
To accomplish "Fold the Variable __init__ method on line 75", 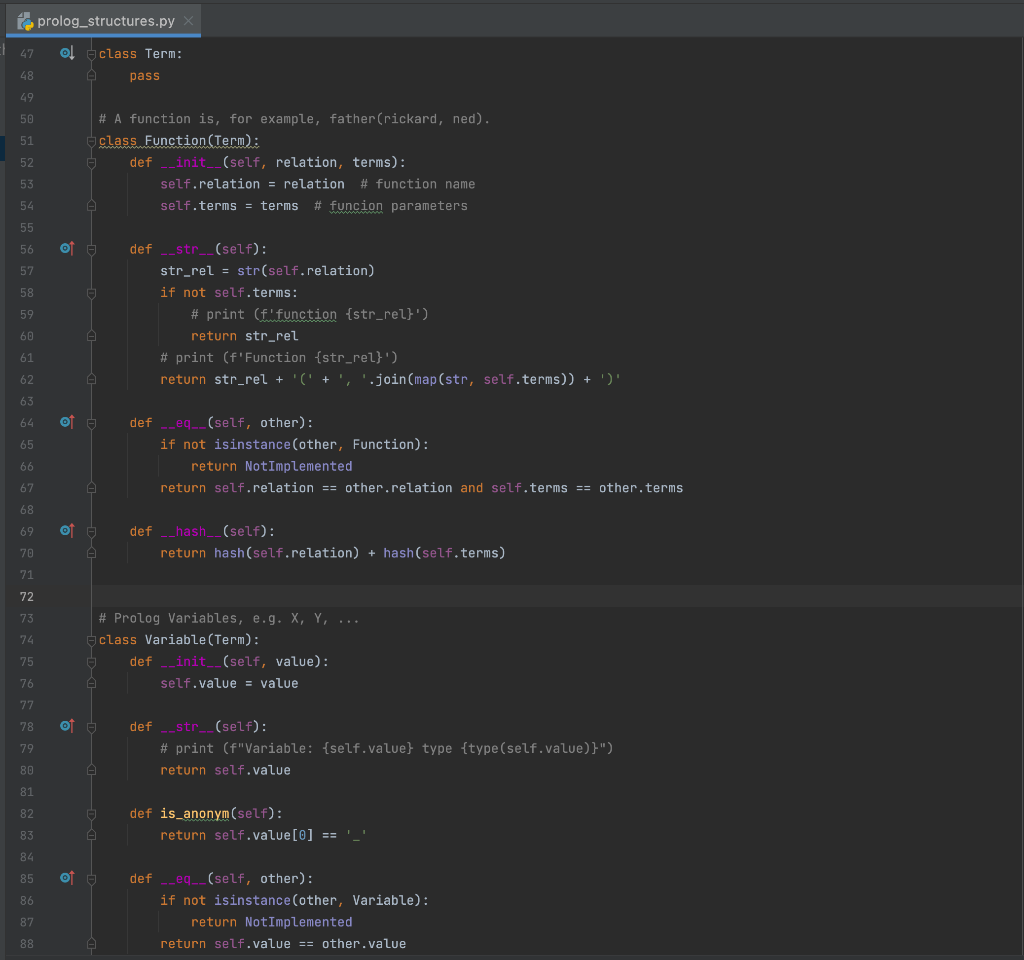I will (91, 662).
